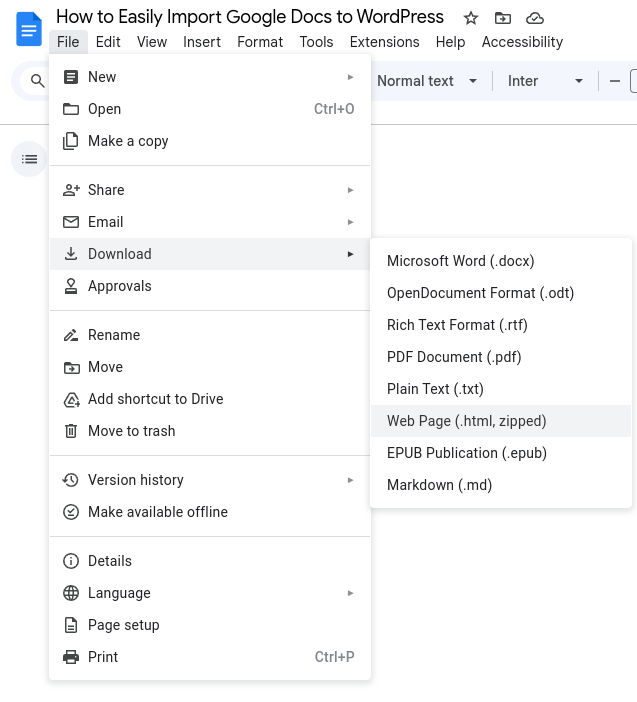Expand the Language submenu arrow
Image resolution: width=637 pixels, height=702 pixels.
click(x=351, y=593)
